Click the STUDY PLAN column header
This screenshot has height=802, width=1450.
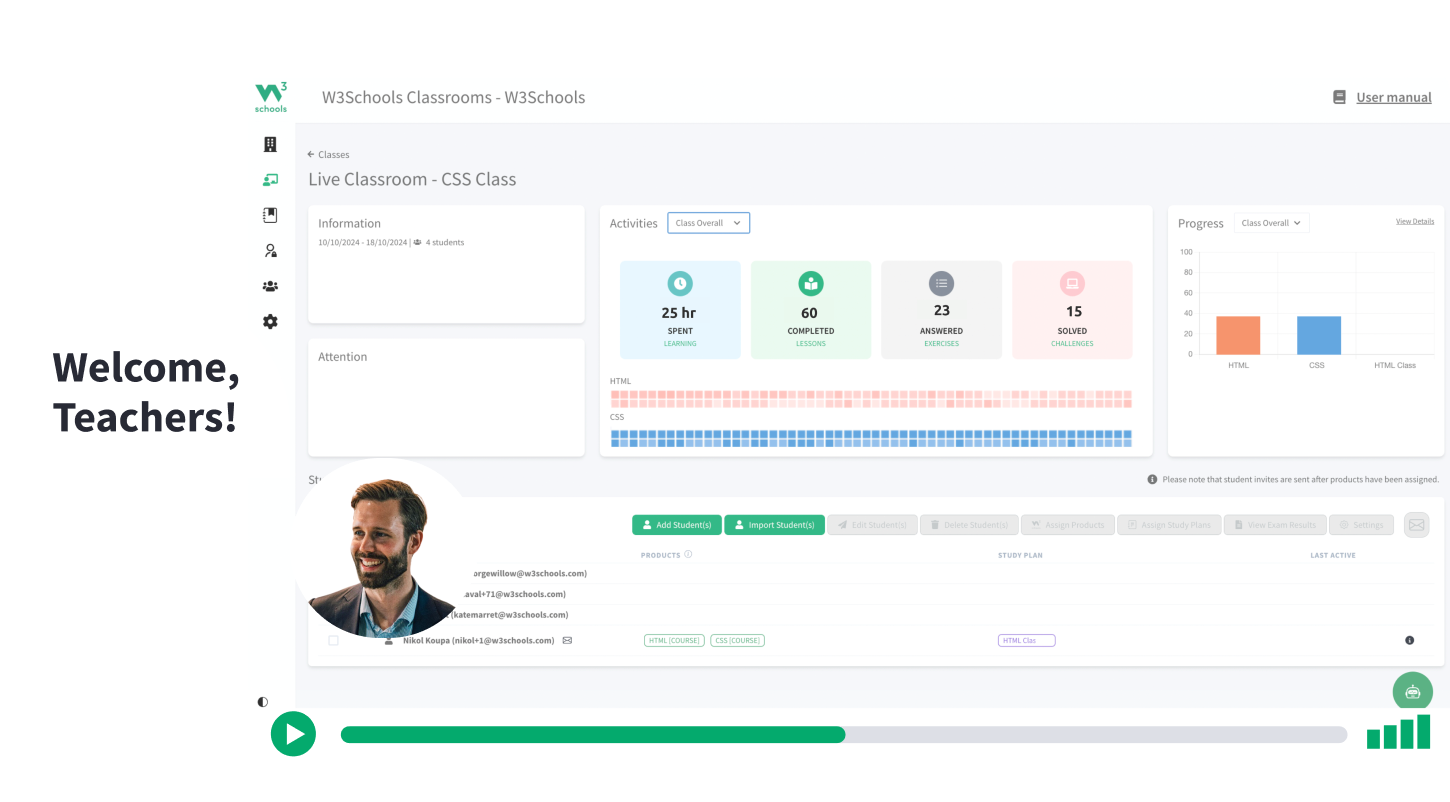pyautogui.click(x=1020, y=555)
